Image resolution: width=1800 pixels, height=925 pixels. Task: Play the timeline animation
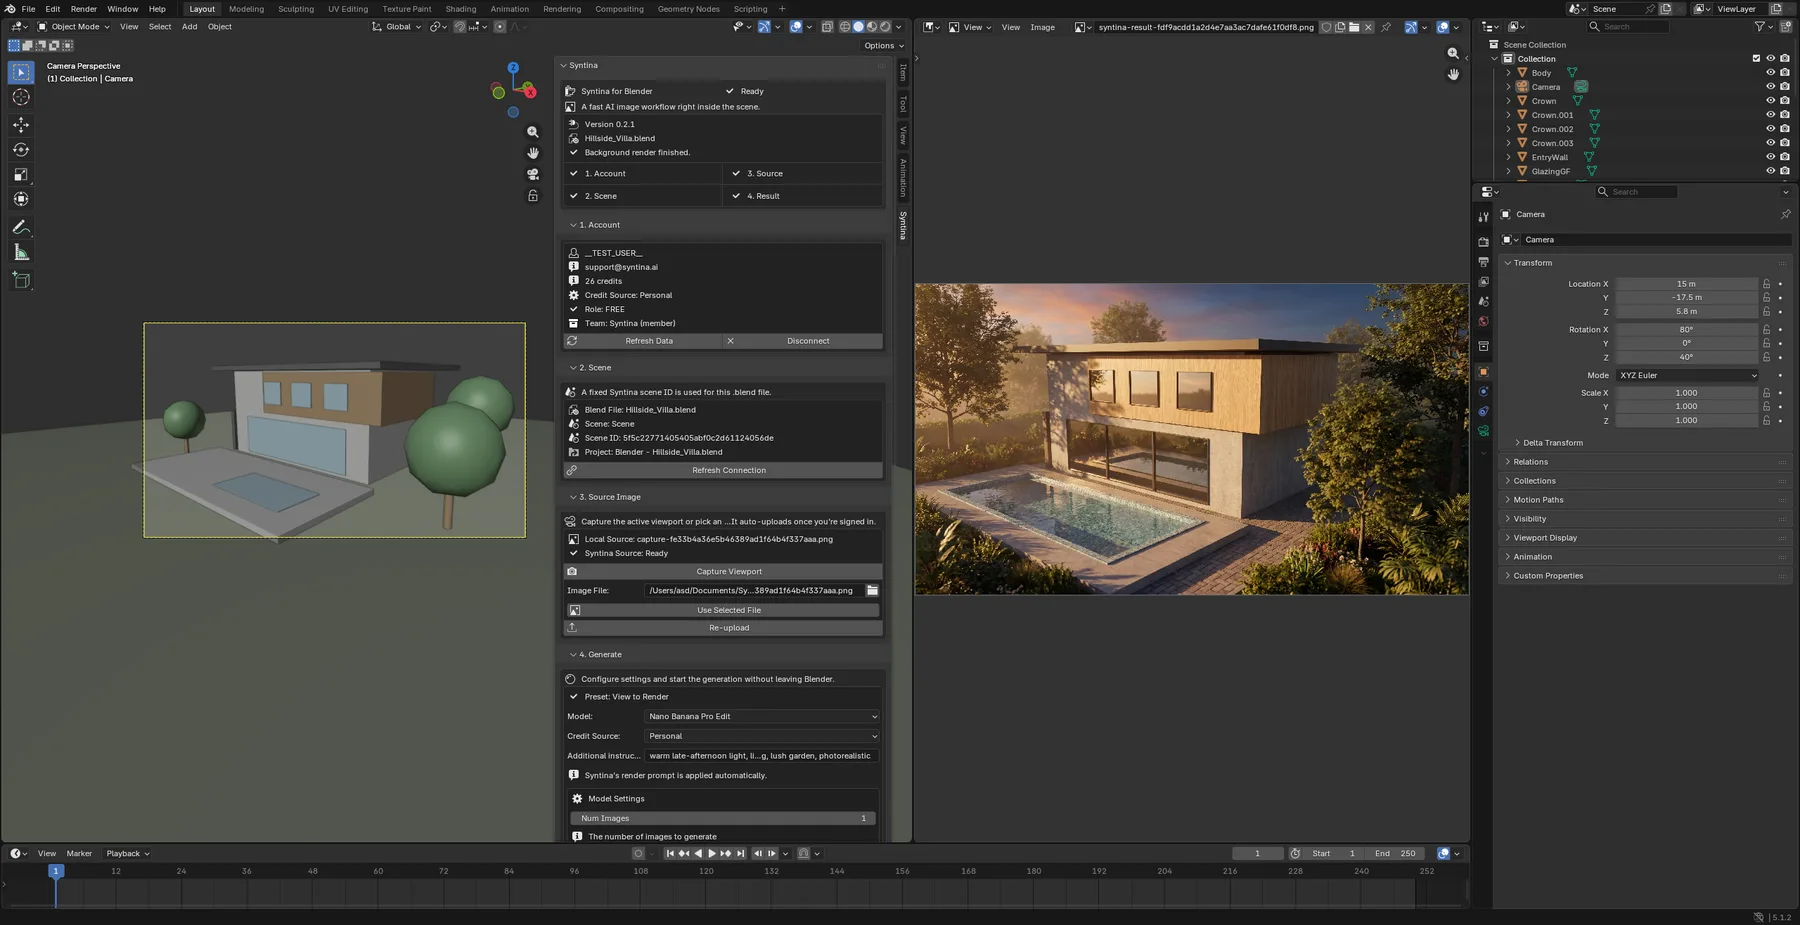coord(711,854)
